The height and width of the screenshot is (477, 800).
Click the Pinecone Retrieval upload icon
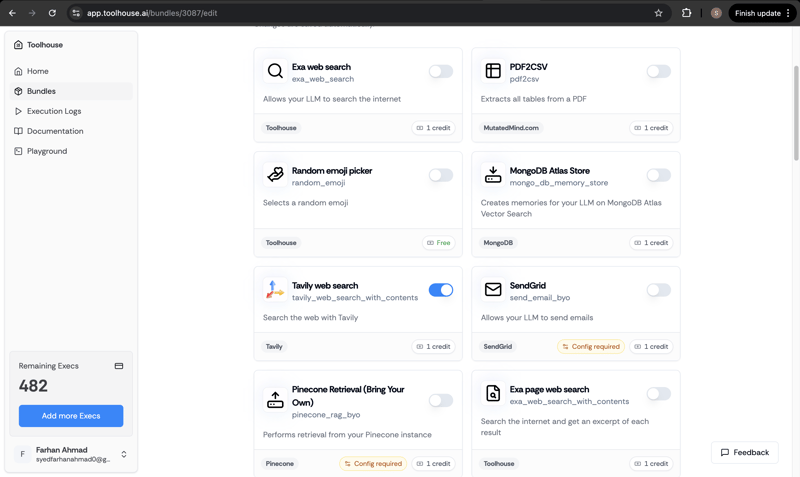(x=275, y=400)
